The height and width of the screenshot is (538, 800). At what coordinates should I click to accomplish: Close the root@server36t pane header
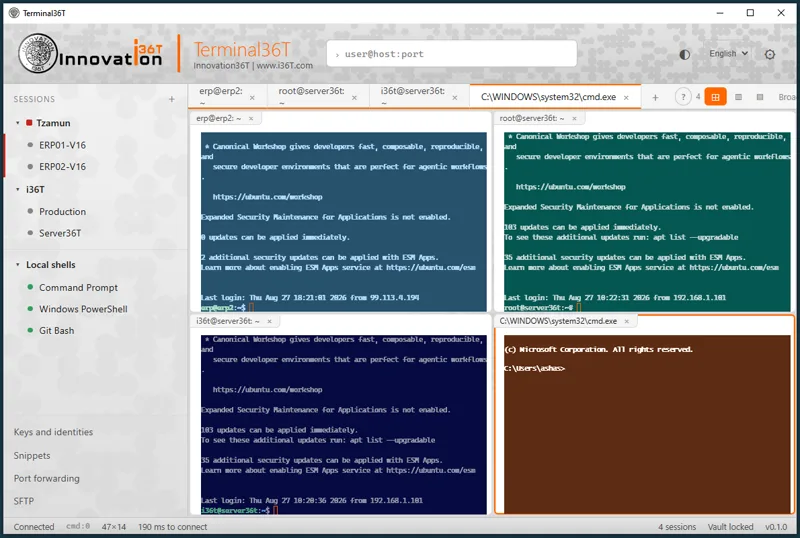pyautogui.click(x=574, y=118)
